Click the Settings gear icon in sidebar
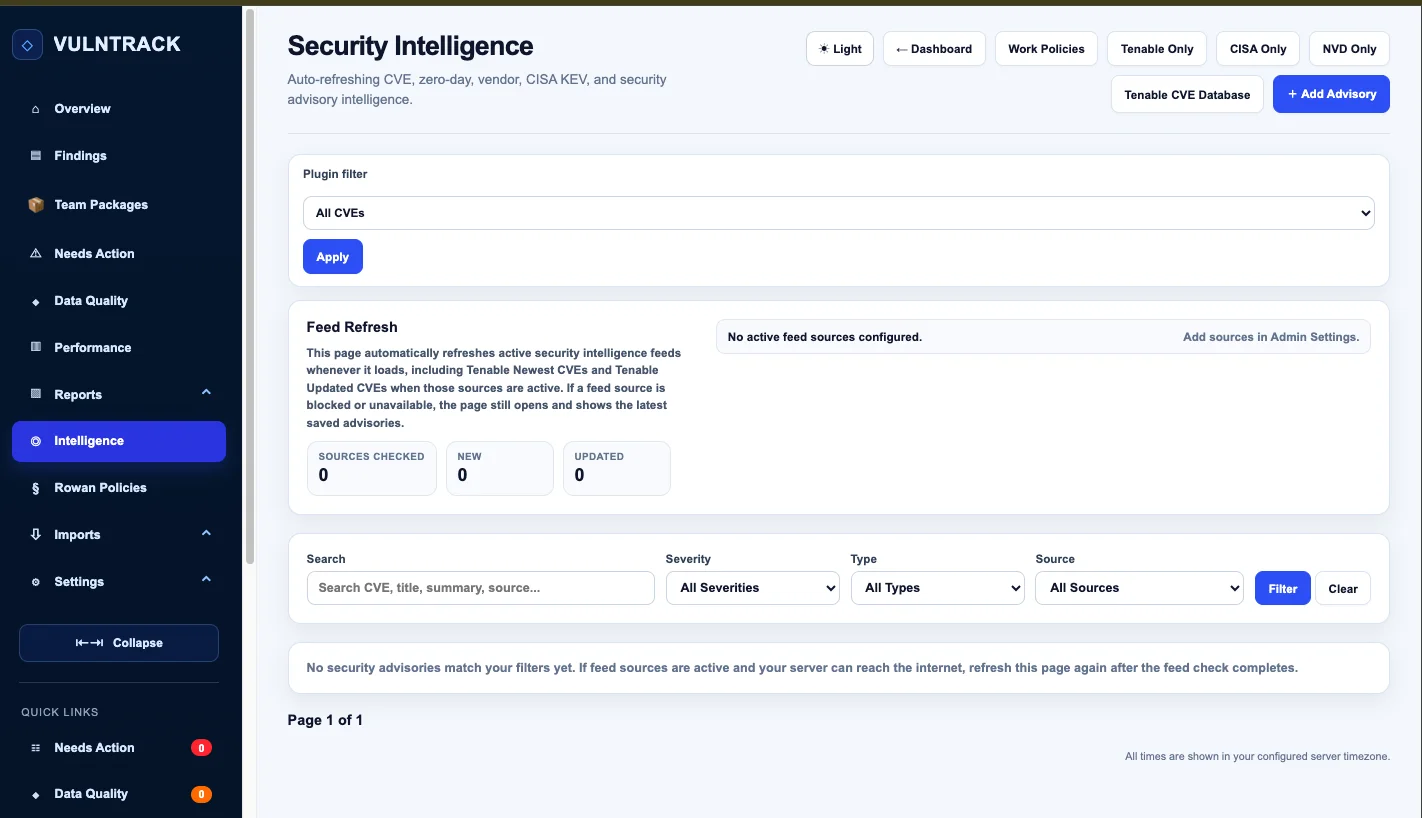 click(x=36, y=582)
